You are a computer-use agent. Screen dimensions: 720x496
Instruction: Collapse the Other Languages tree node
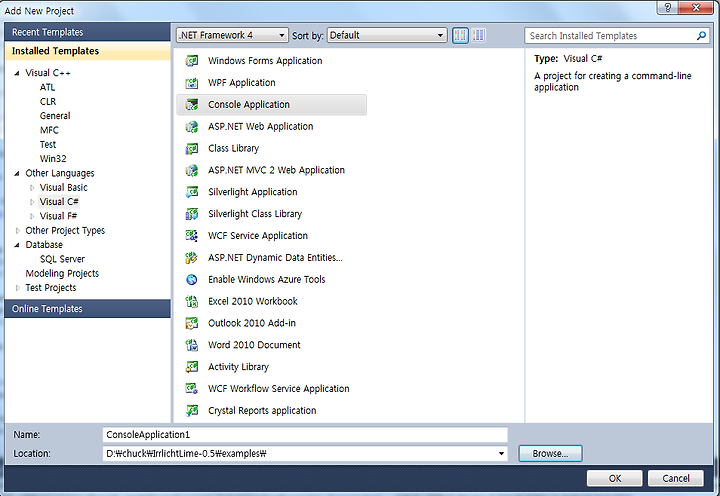17,173
